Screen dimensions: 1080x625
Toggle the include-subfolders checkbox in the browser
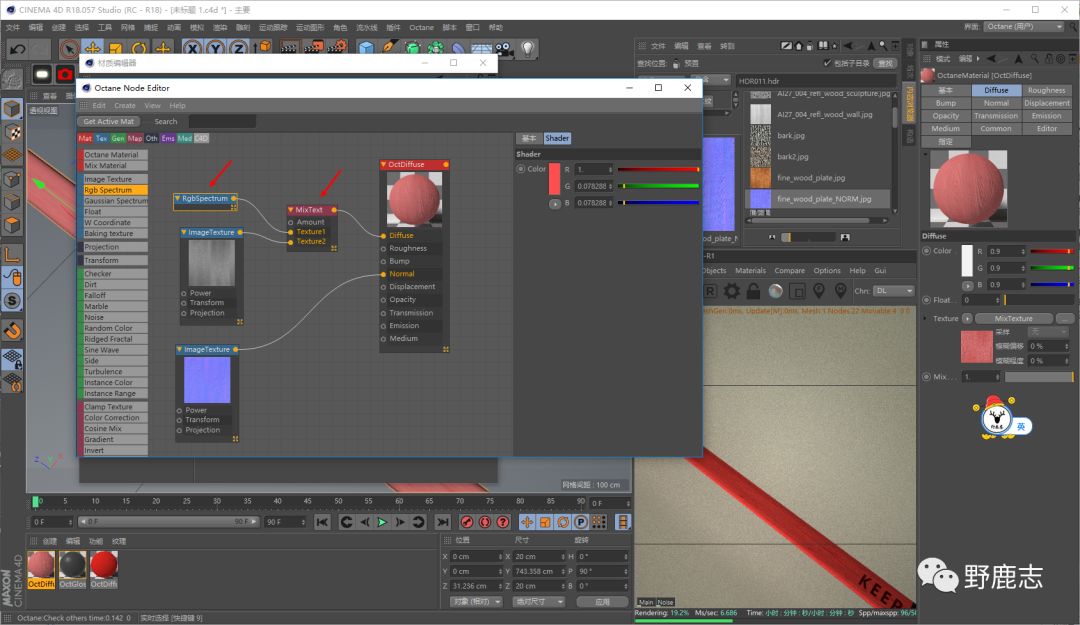[827, 63]
